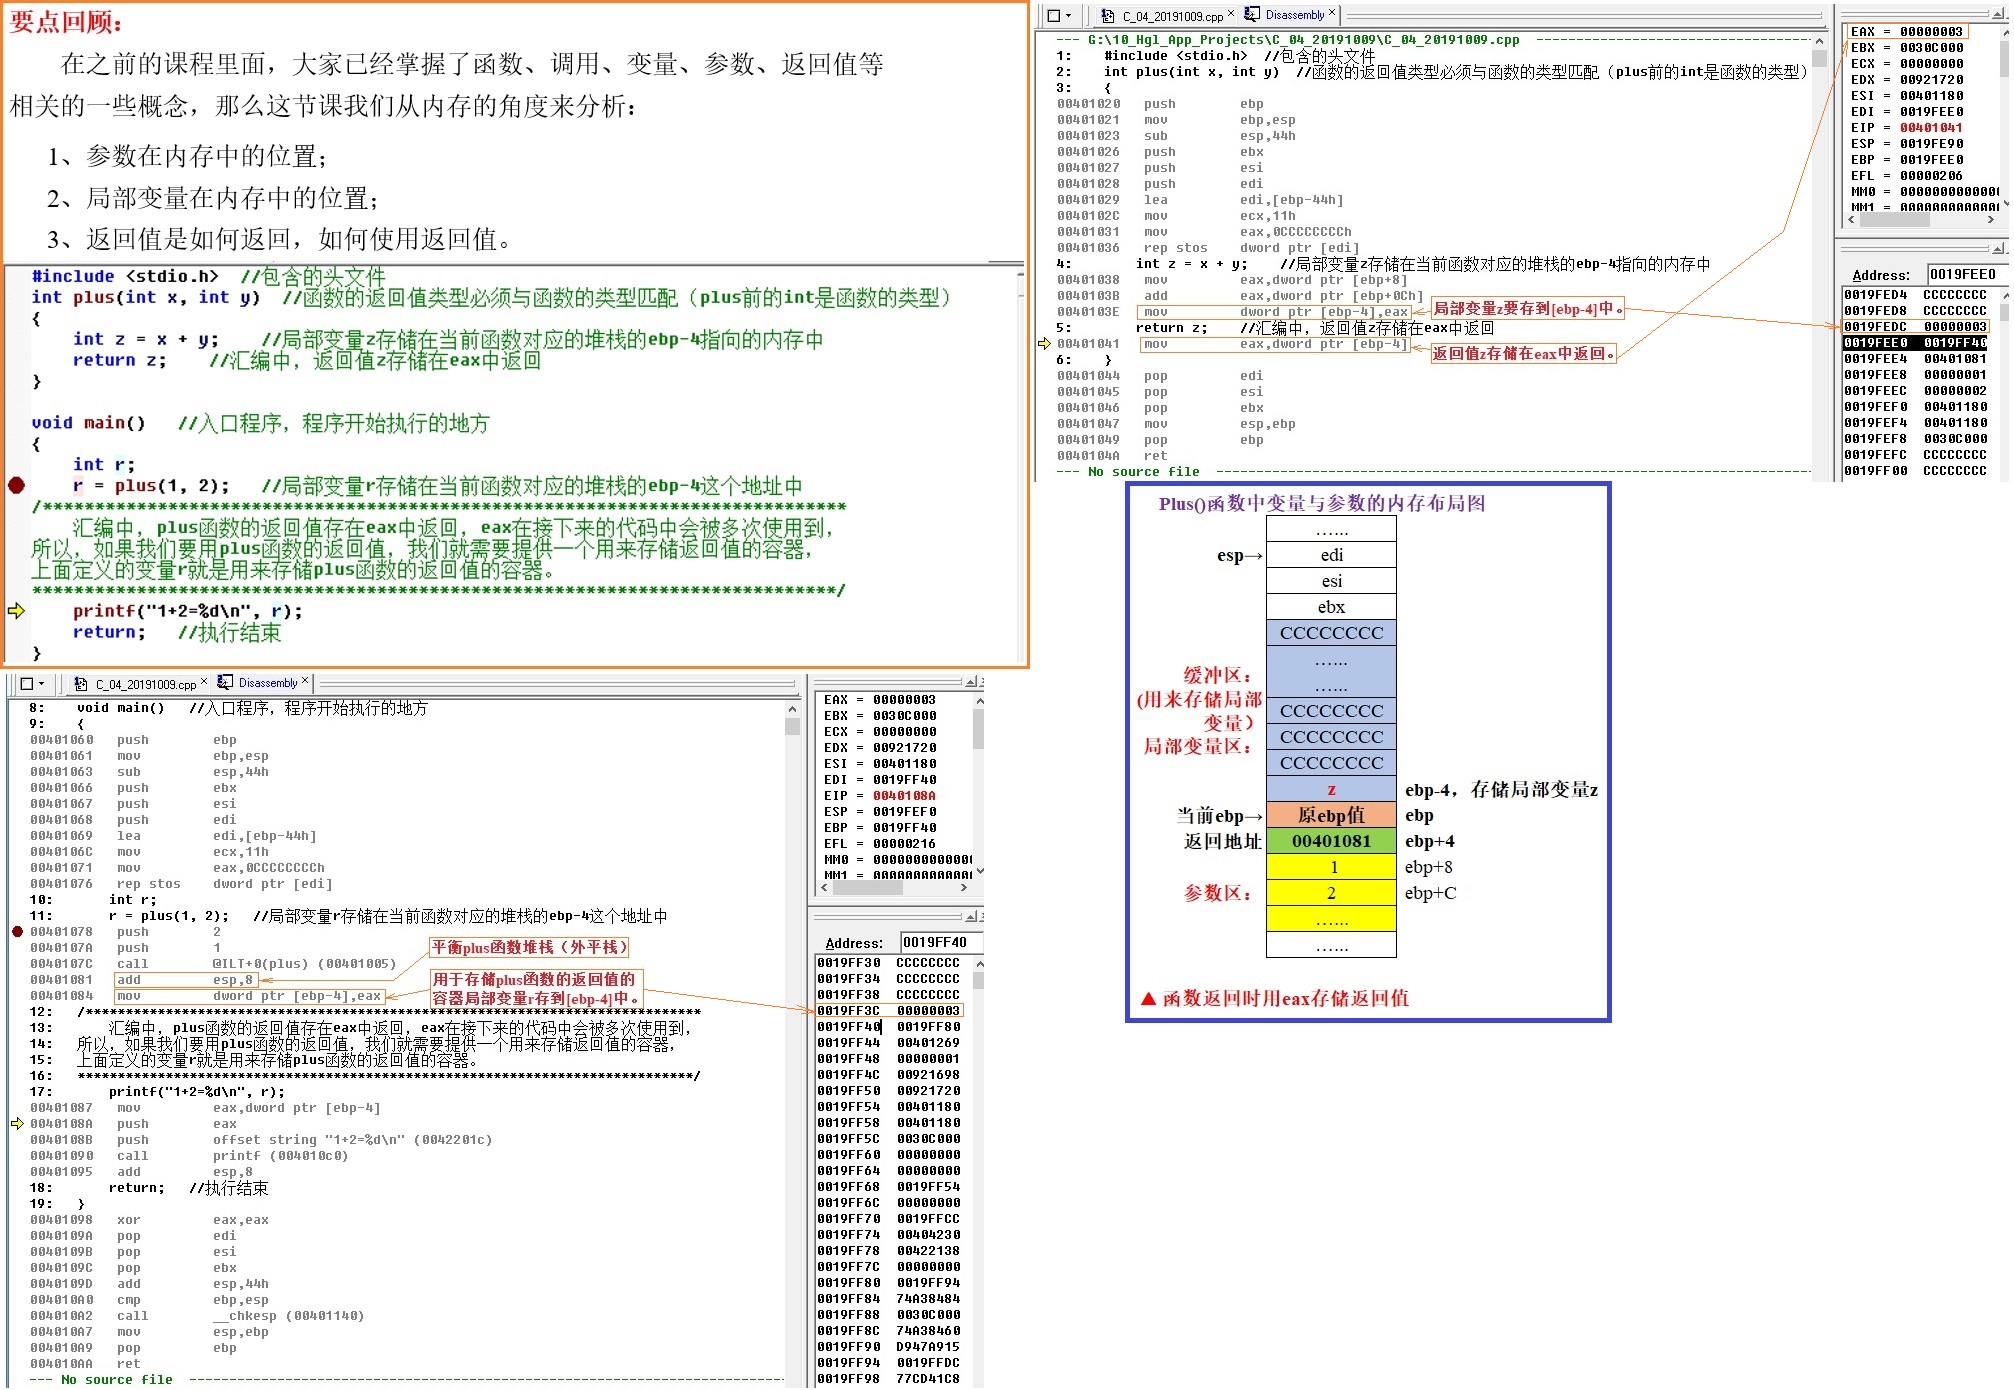2014x1390 pixels.
Task: Click source line 'int z = x + y;' in editor
Action: pos(146,339)
